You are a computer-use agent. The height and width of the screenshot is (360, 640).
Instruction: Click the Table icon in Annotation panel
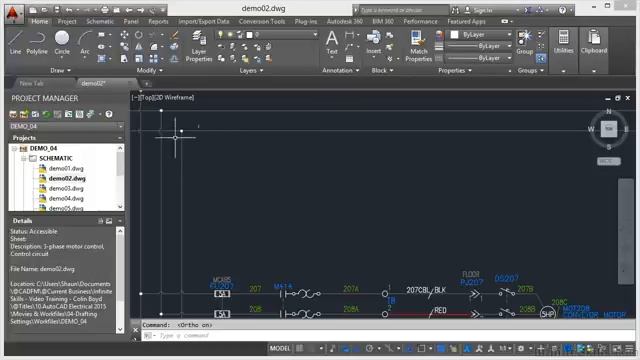tap(349, 59)
